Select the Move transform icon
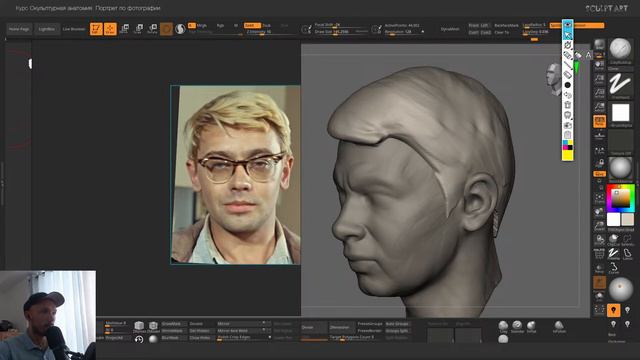This screenshot has height=360, width=640. click(124, 29)
